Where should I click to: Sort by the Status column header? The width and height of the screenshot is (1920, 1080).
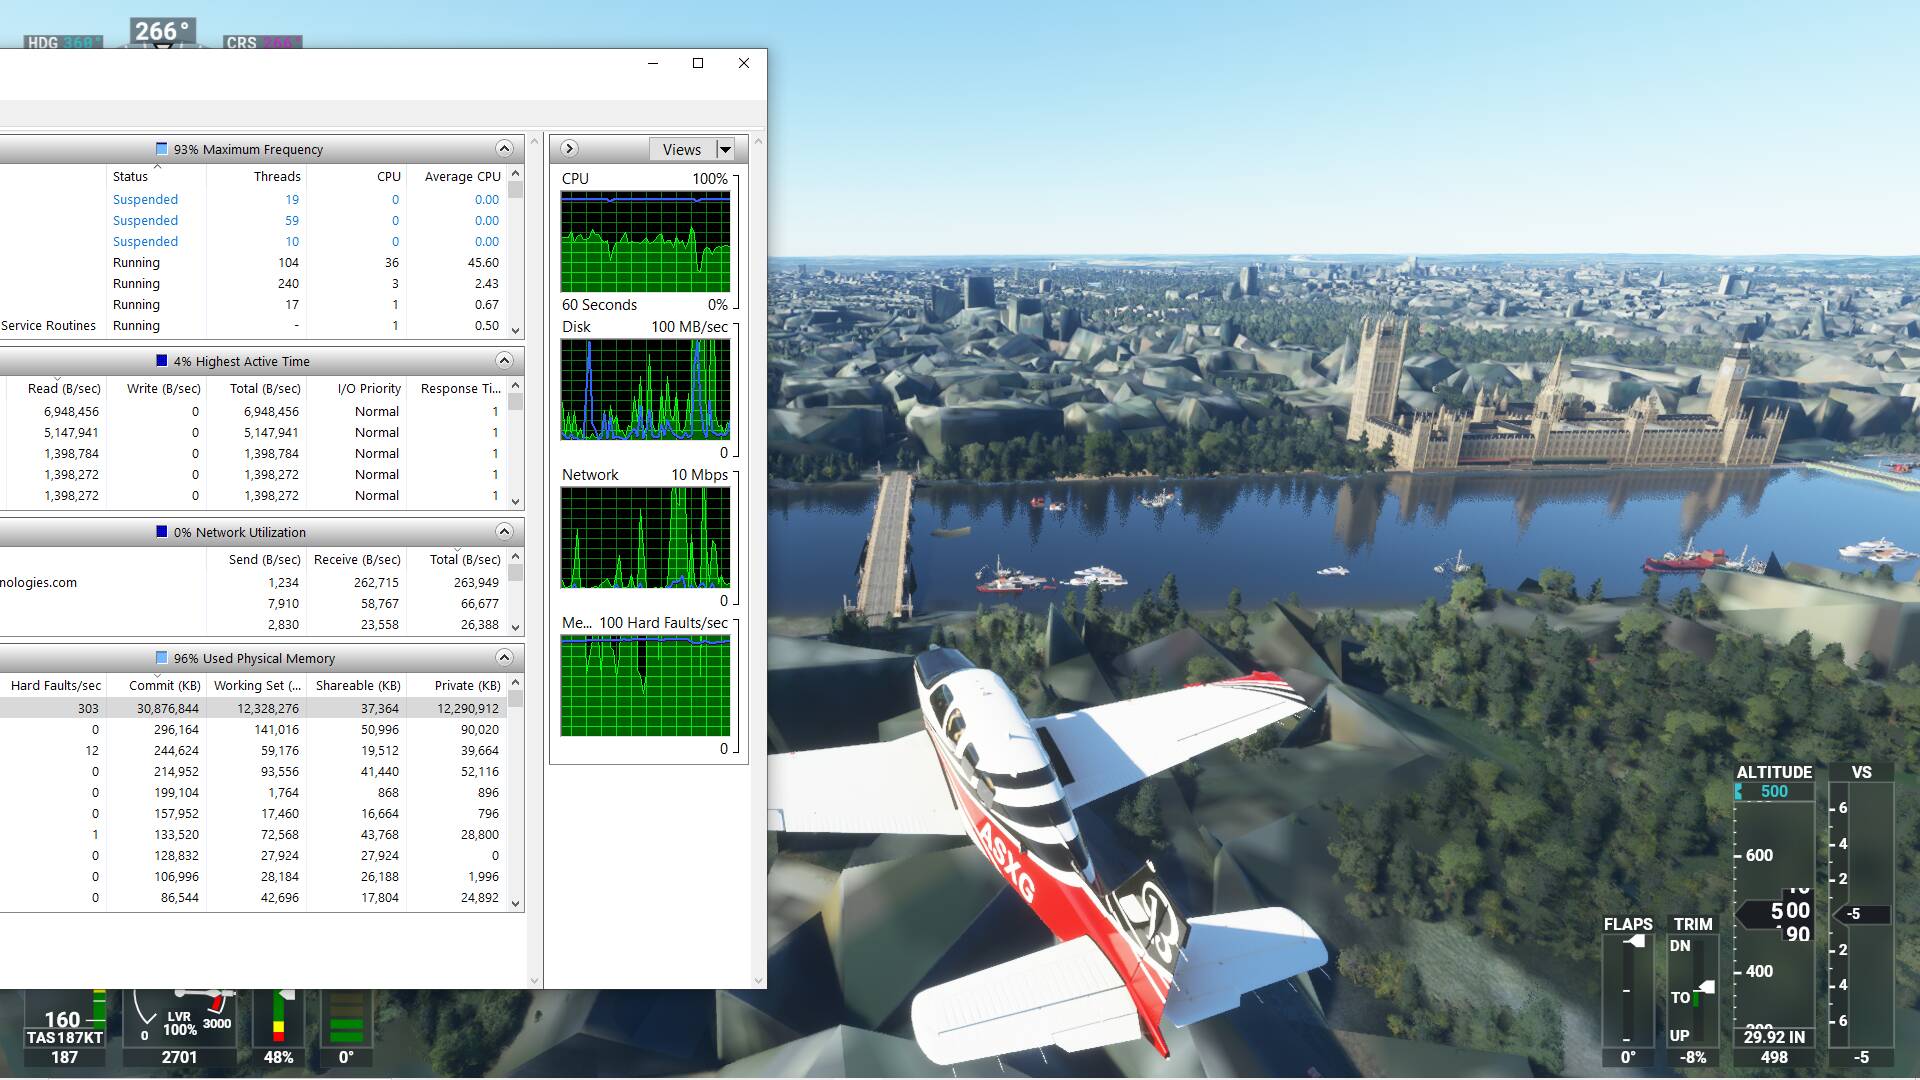pyautogui.click(x=156, y=176)
